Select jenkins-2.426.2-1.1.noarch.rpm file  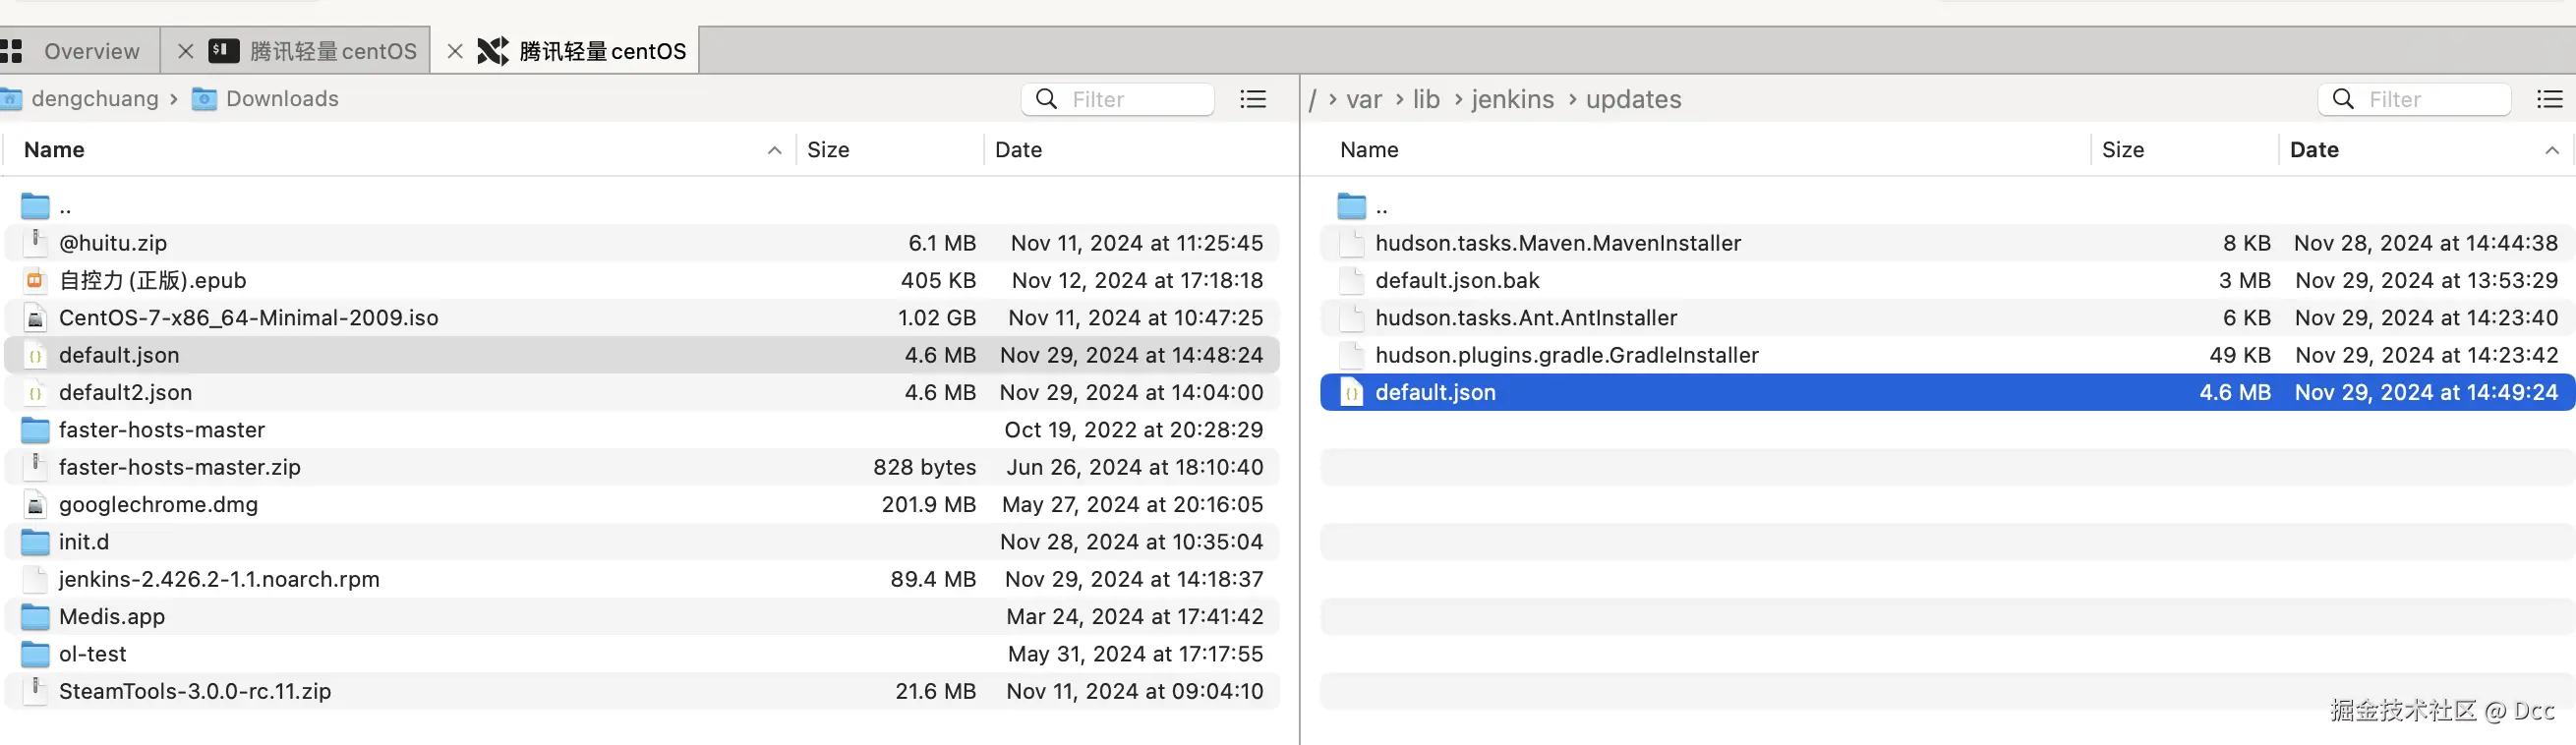(x=642, y=579)
